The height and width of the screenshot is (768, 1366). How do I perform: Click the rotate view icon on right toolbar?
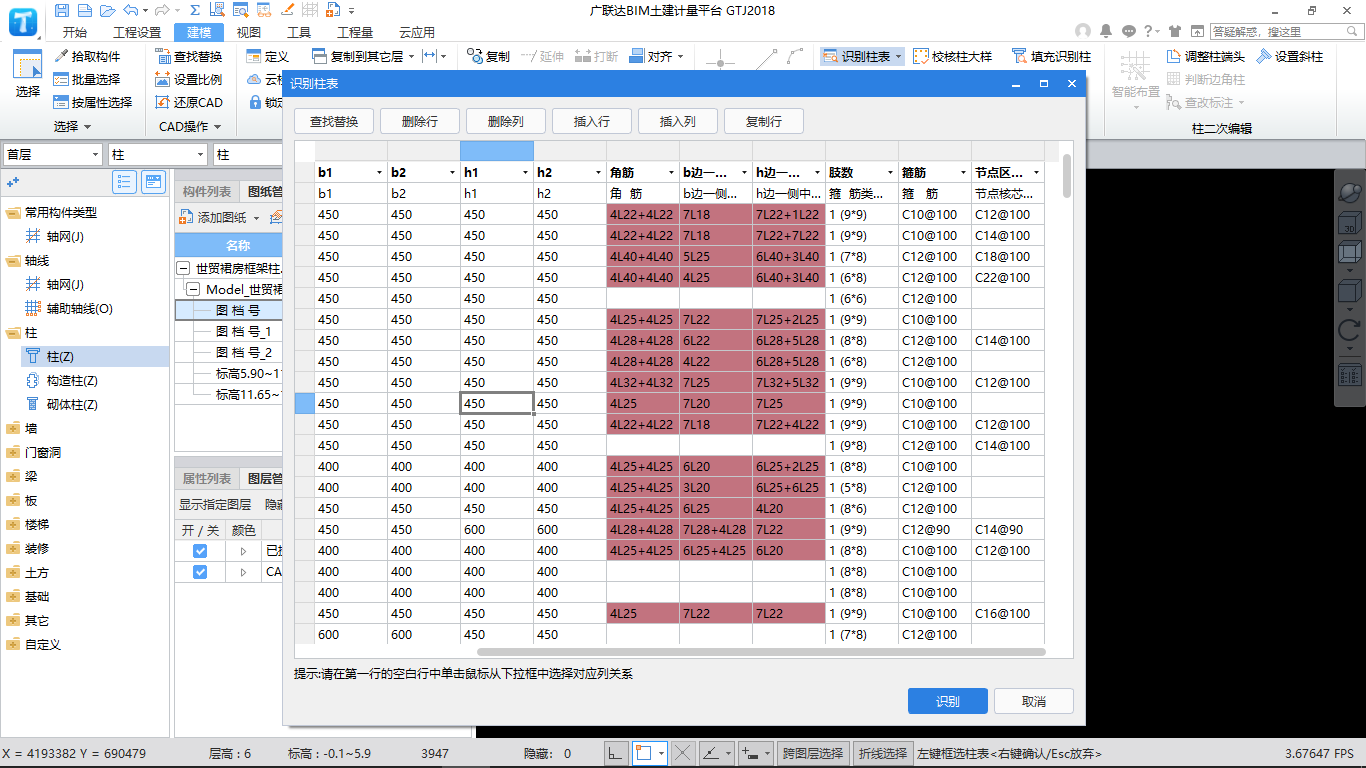pyautogui.click(x=1349, y=330)
